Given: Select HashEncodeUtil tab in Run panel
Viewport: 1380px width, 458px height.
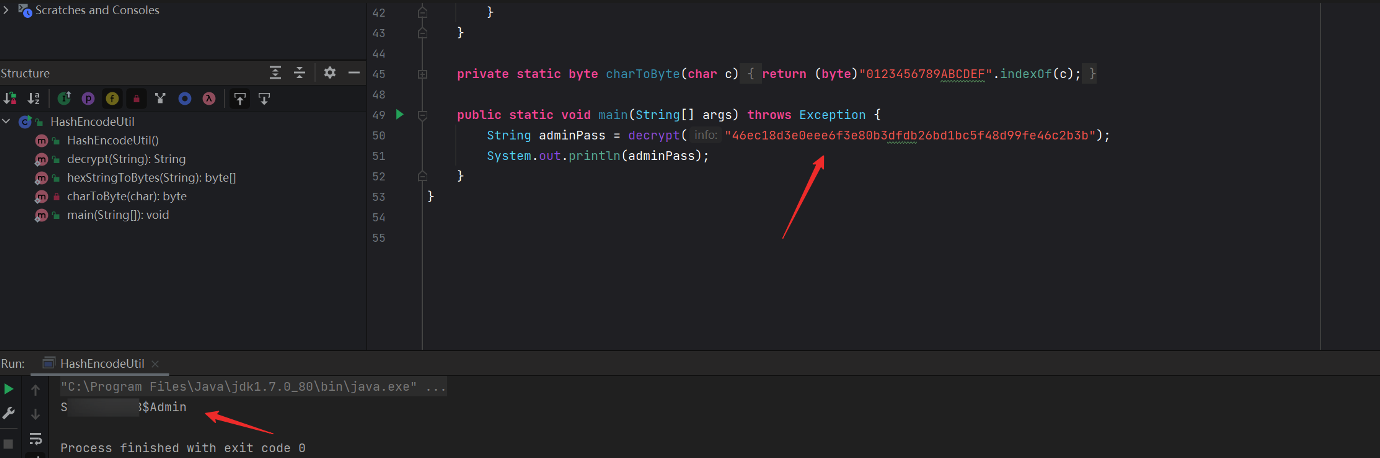Looking at the screenshot, I should (102, 364).
